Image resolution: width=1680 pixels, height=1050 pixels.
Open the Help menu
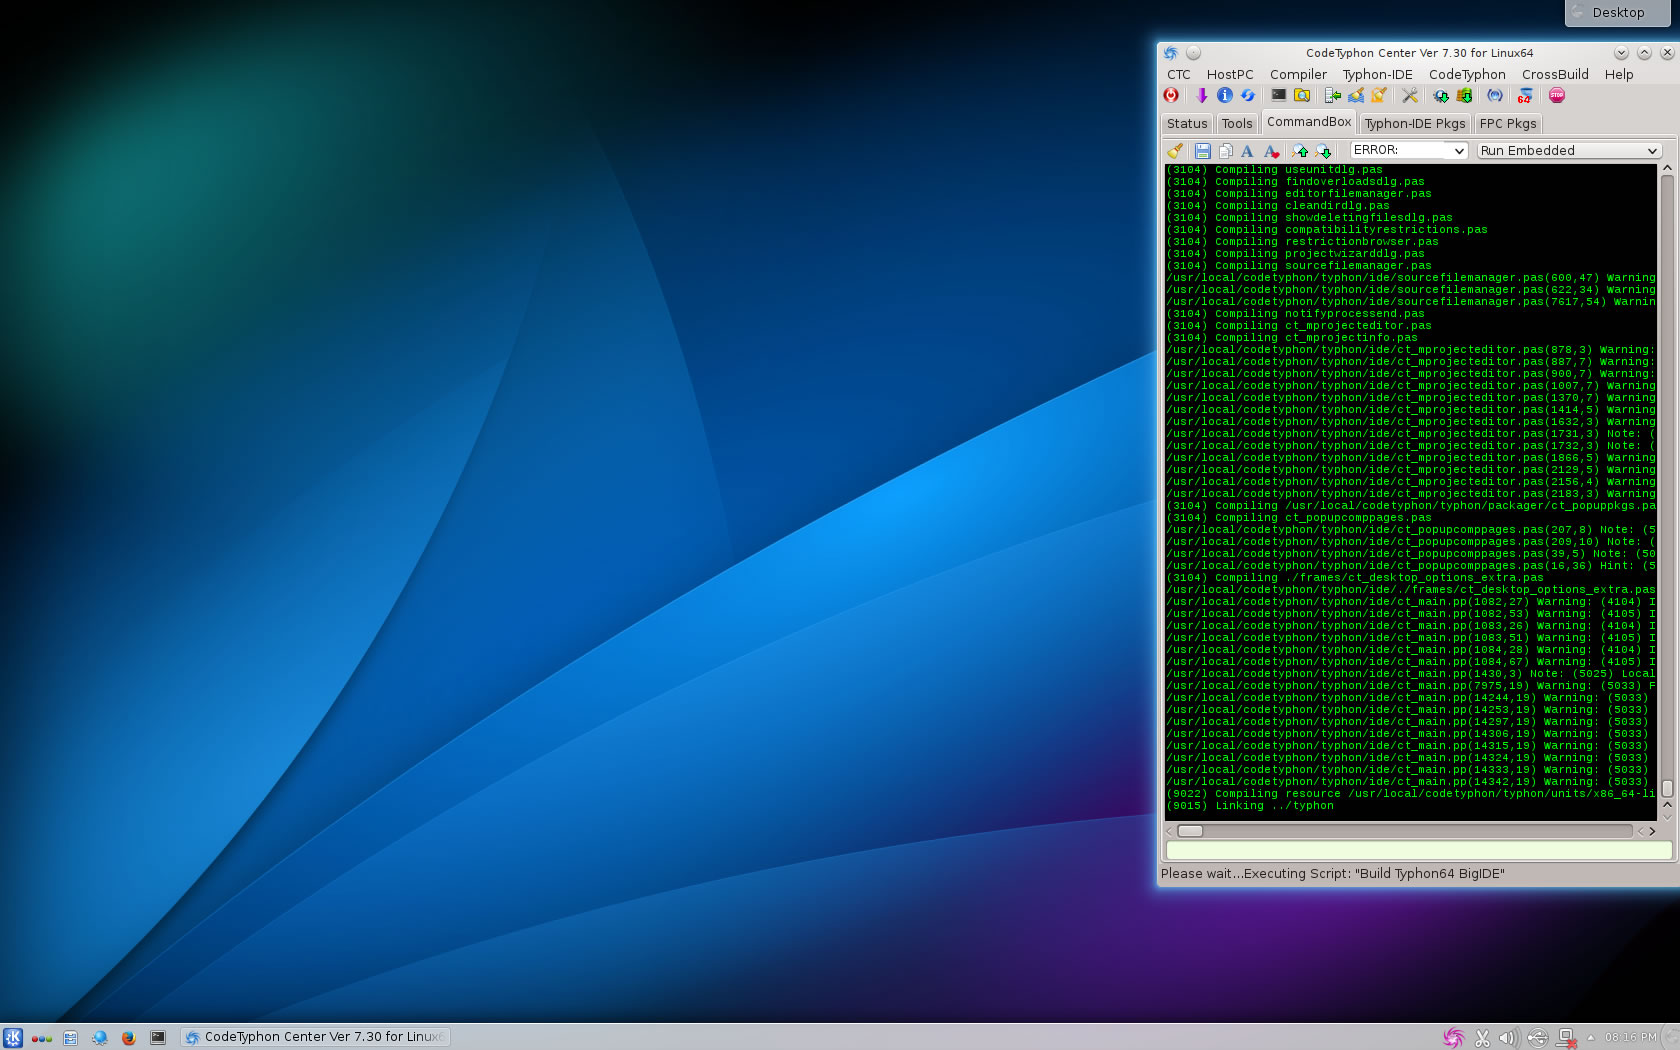click(1619, 74)
